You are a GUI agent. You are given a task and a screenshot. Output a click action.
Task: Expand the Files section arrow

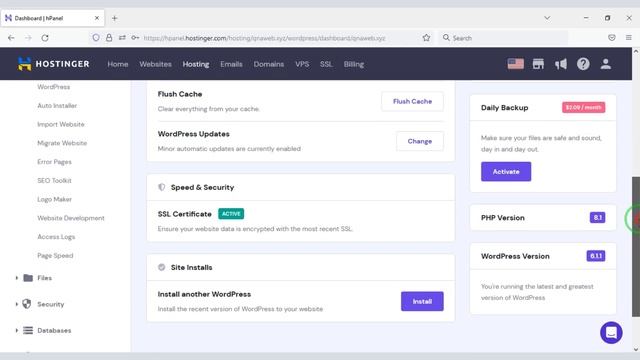[x=17, y=278]
